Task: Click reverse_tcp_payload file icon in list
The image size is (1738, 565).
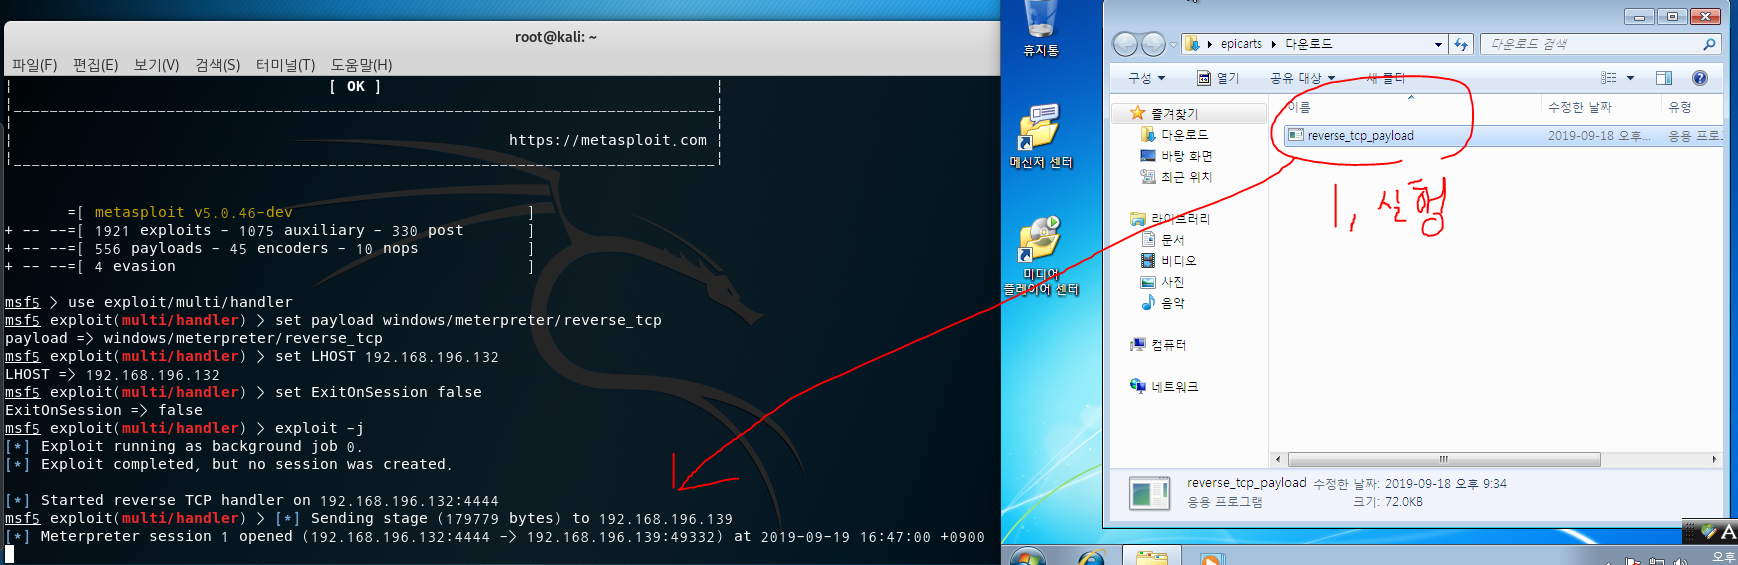Action: click(1296, 135)
